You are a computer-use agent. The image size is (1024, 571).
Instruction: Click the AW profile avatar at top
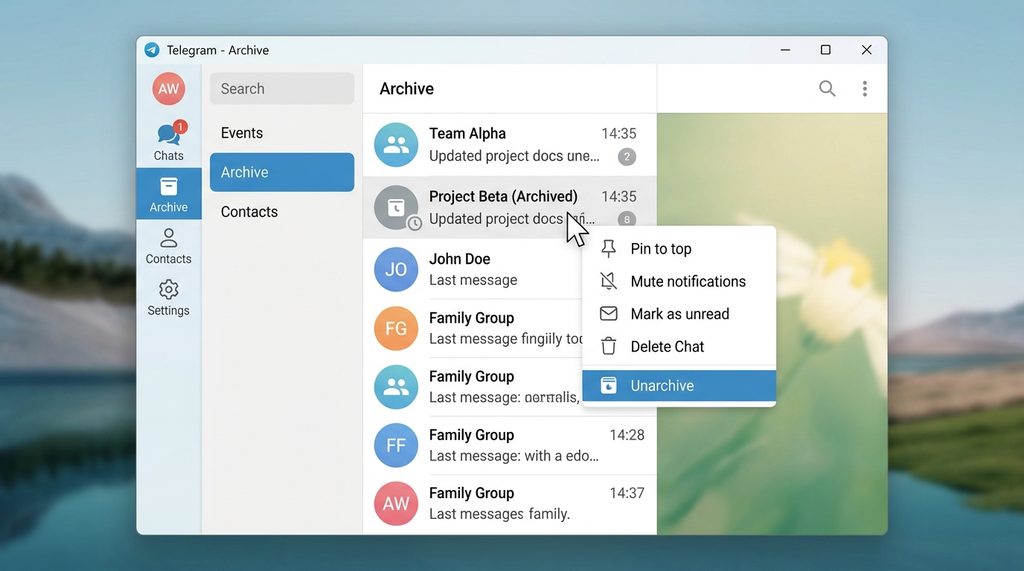pos(168,89)
